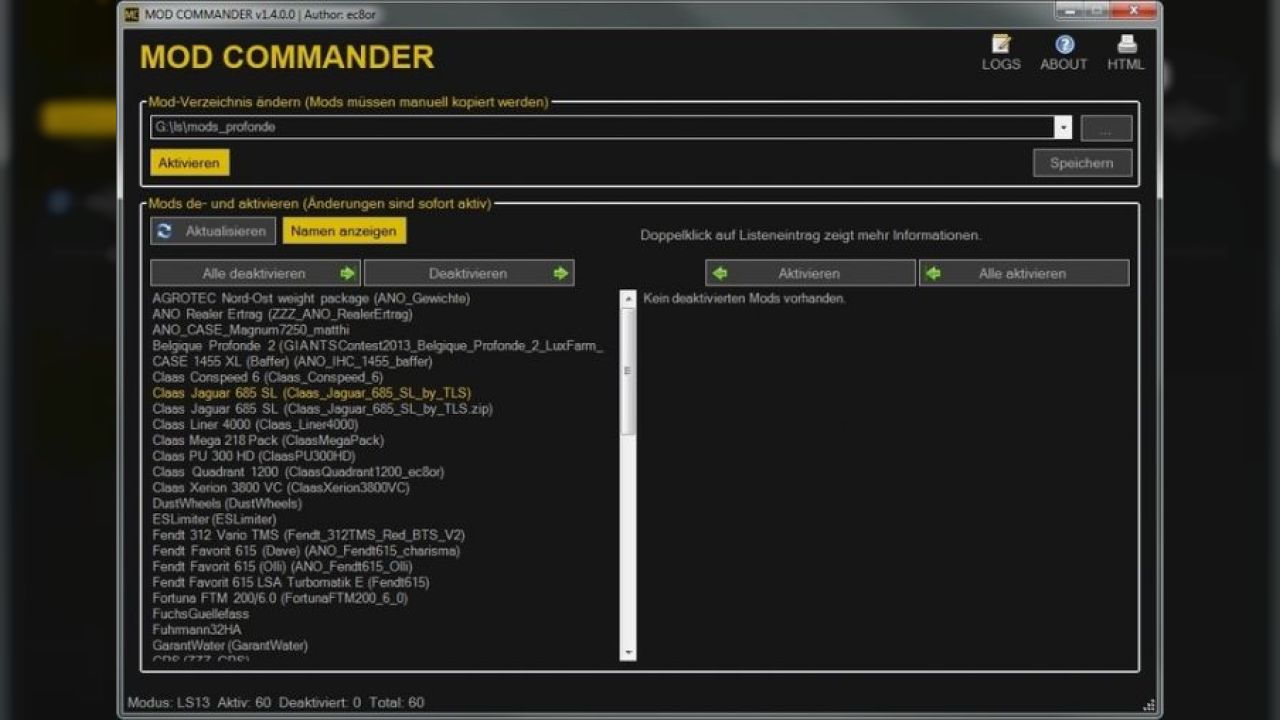The image size is (1280, 720).
Task: Select Fendt Favorit 615 (Olli) entry
Action: click(282, 567)
